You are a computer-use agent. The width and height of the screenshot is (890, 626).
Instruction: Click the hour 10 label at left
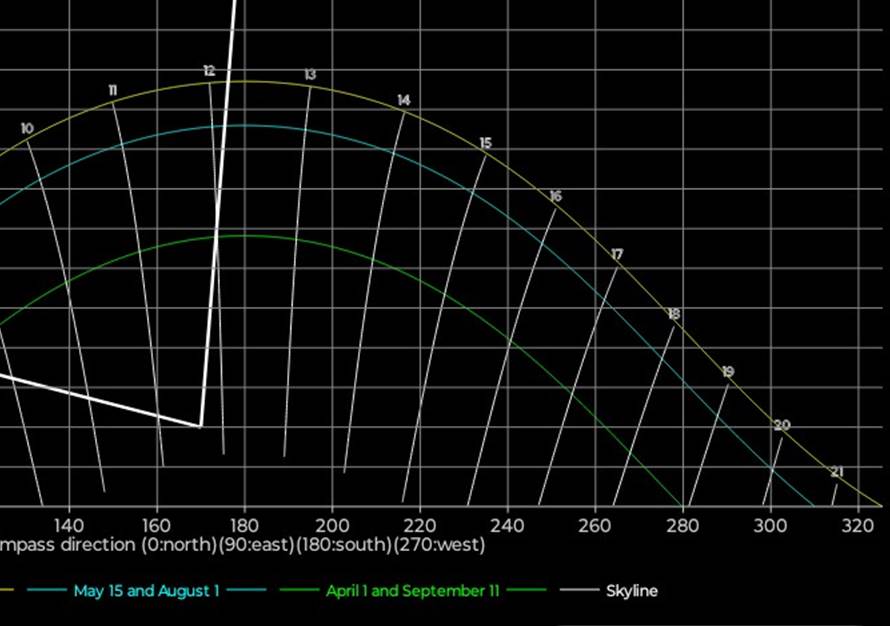pos(26,128)
